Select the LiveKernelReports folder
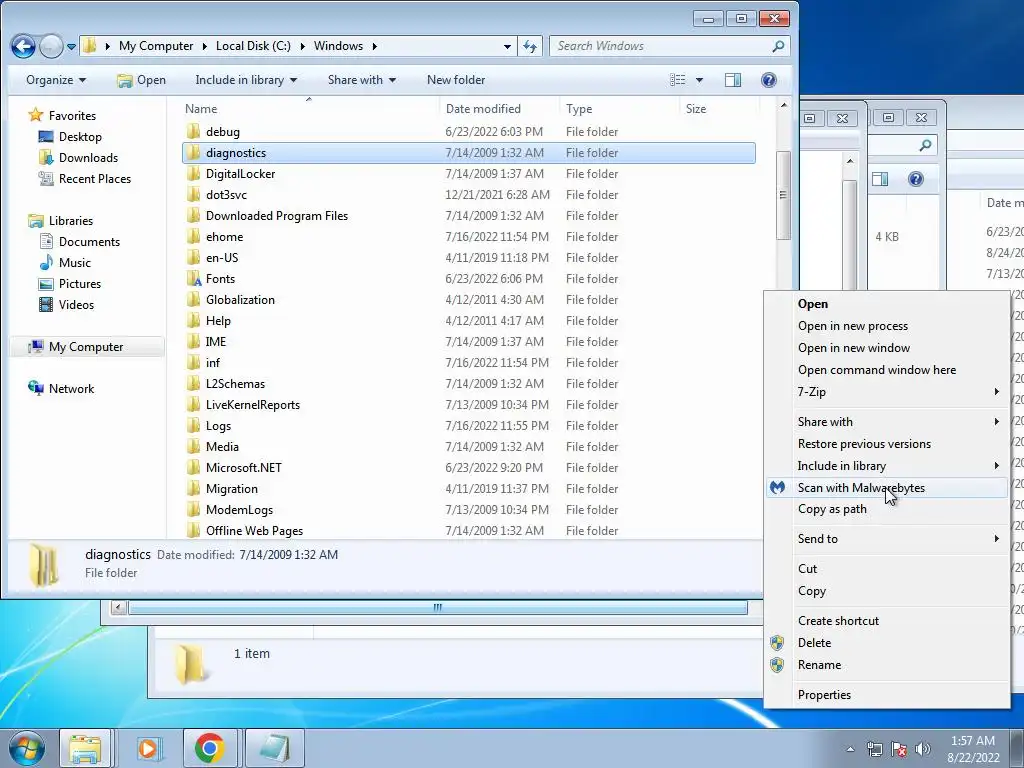 [x=253, y=405]
